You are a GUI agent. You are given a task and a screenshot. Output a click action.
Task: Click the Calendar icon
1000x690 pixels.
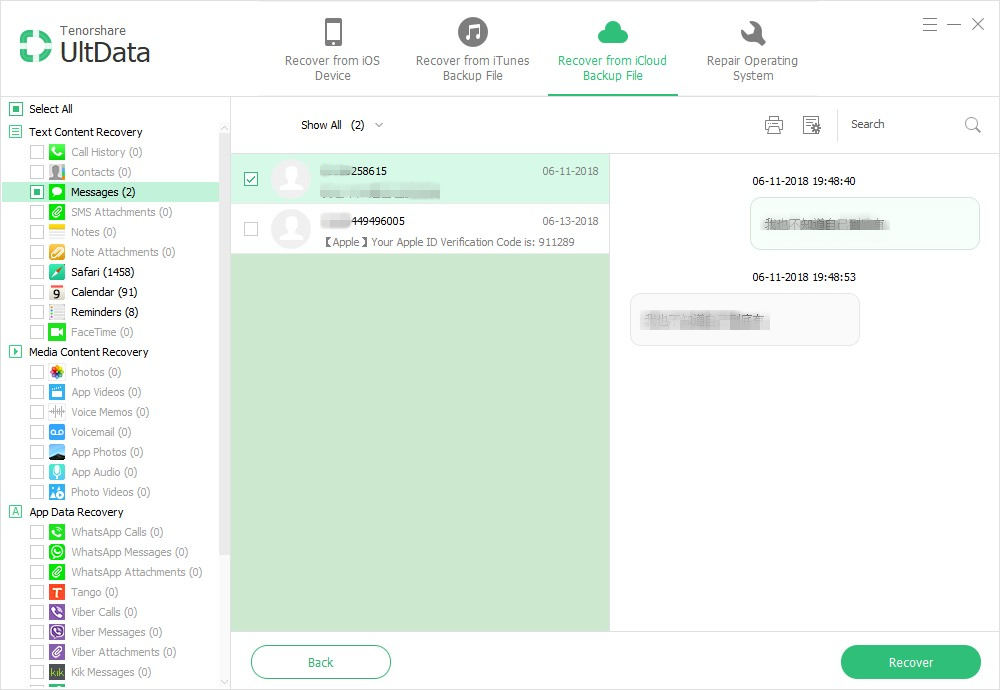pos(57,292)
